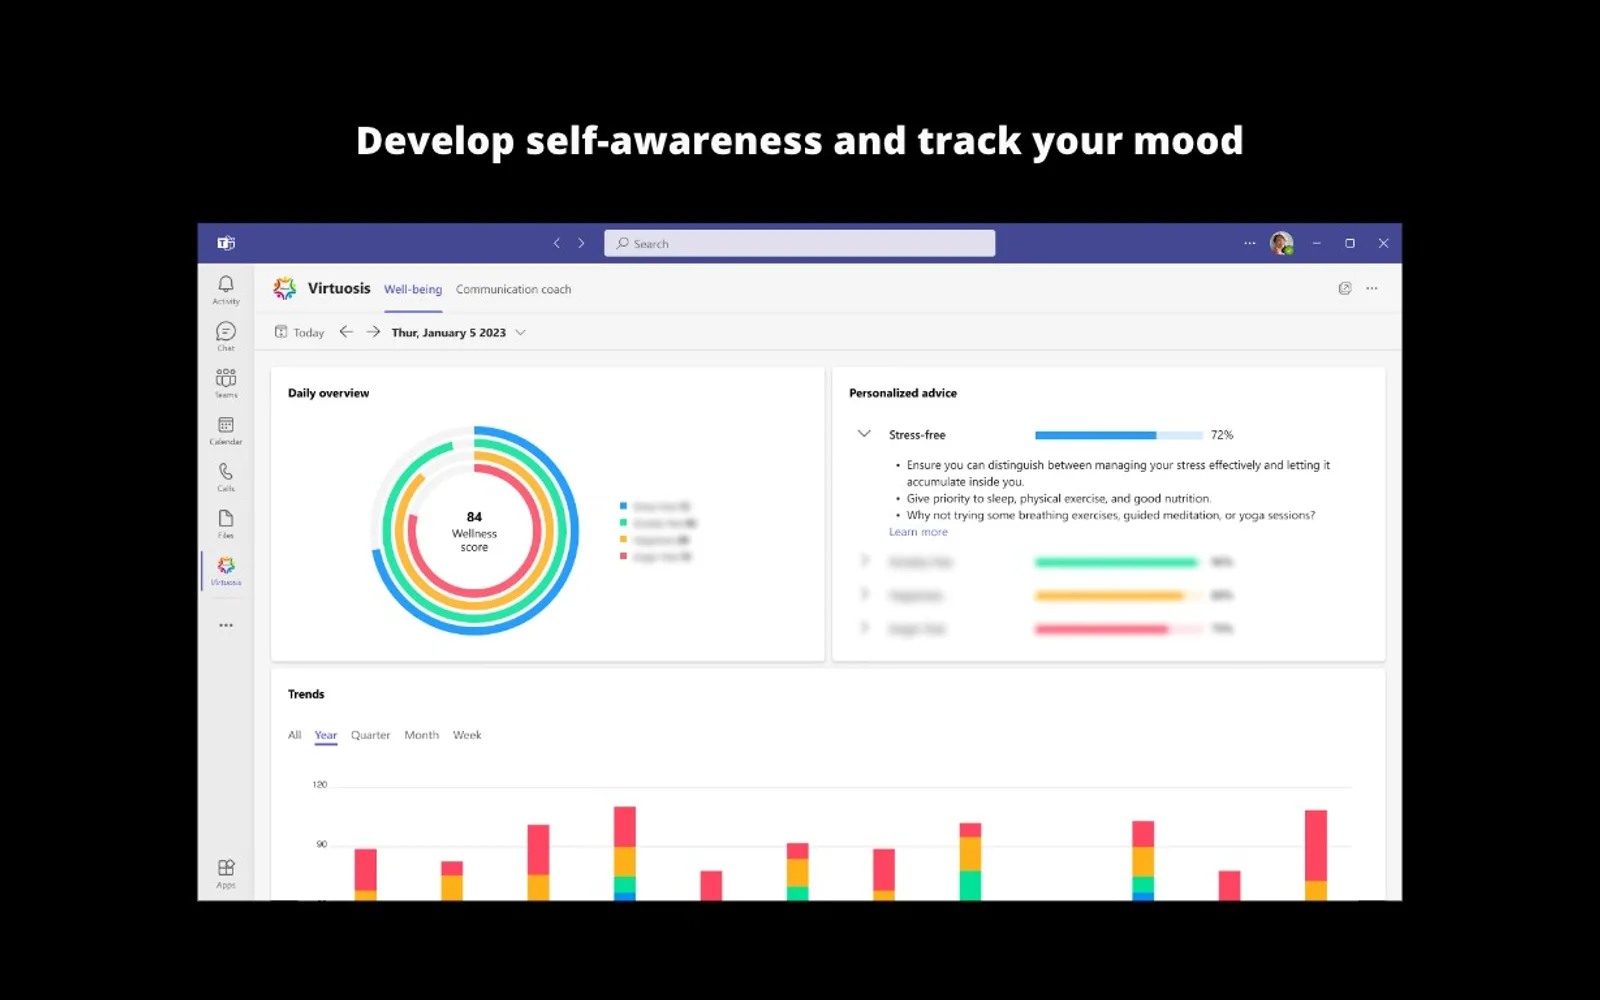1600x1000 pixels.
Task: Open Files in the sidebar
Action: 226,523
